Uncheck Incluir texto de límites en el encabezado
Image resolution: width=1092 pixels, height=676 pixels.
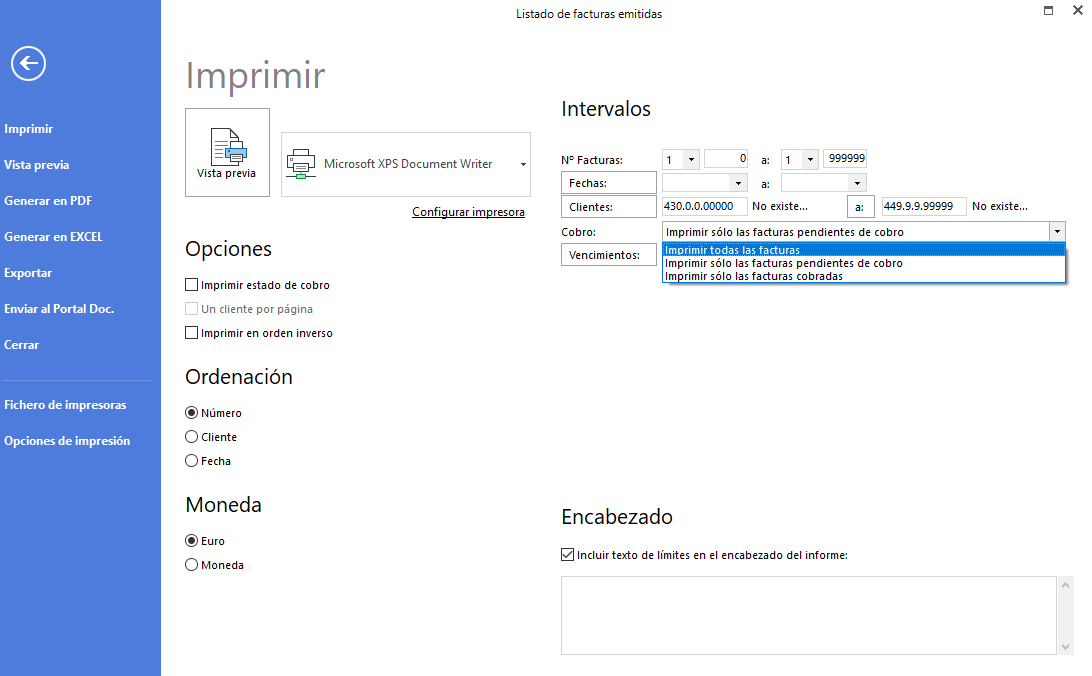pos(568,555)
